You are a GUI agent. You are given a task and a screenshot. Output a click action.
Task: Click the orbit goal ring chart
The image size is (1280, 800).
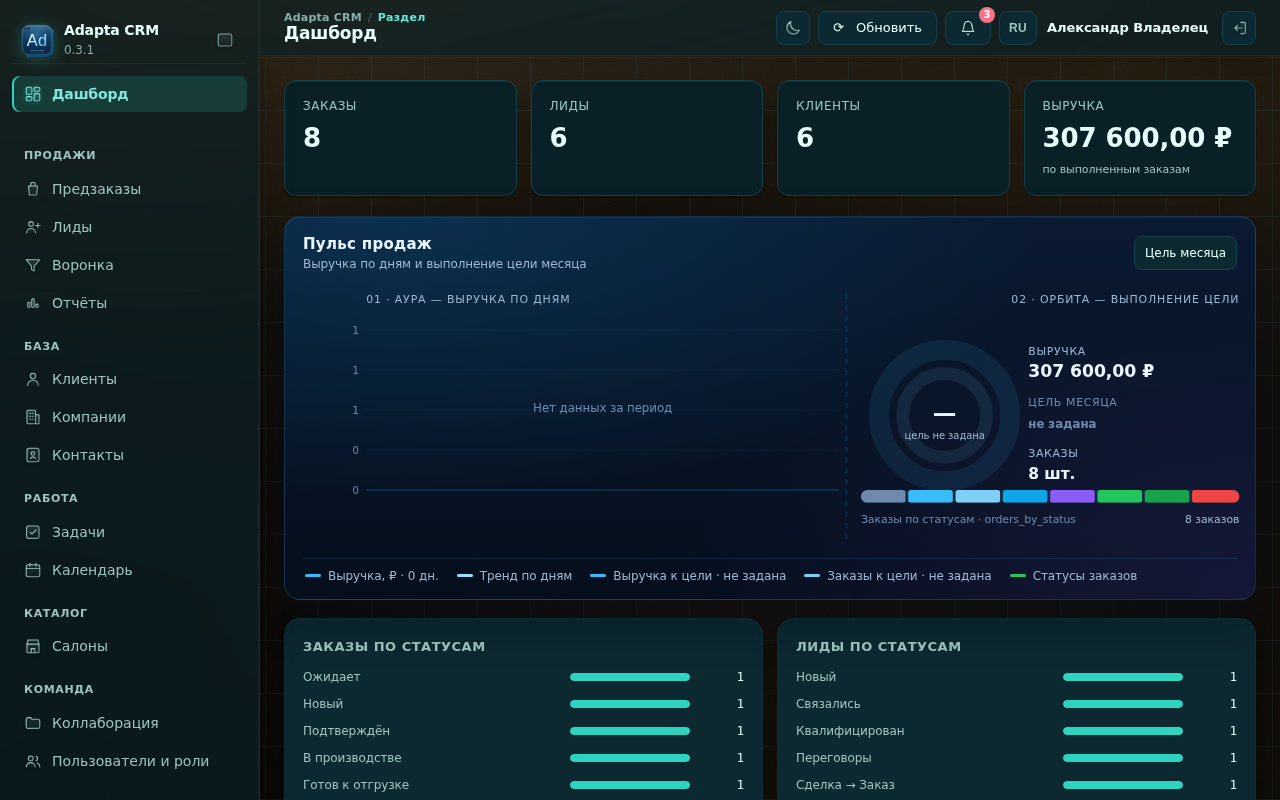click(x=944, y=415)
